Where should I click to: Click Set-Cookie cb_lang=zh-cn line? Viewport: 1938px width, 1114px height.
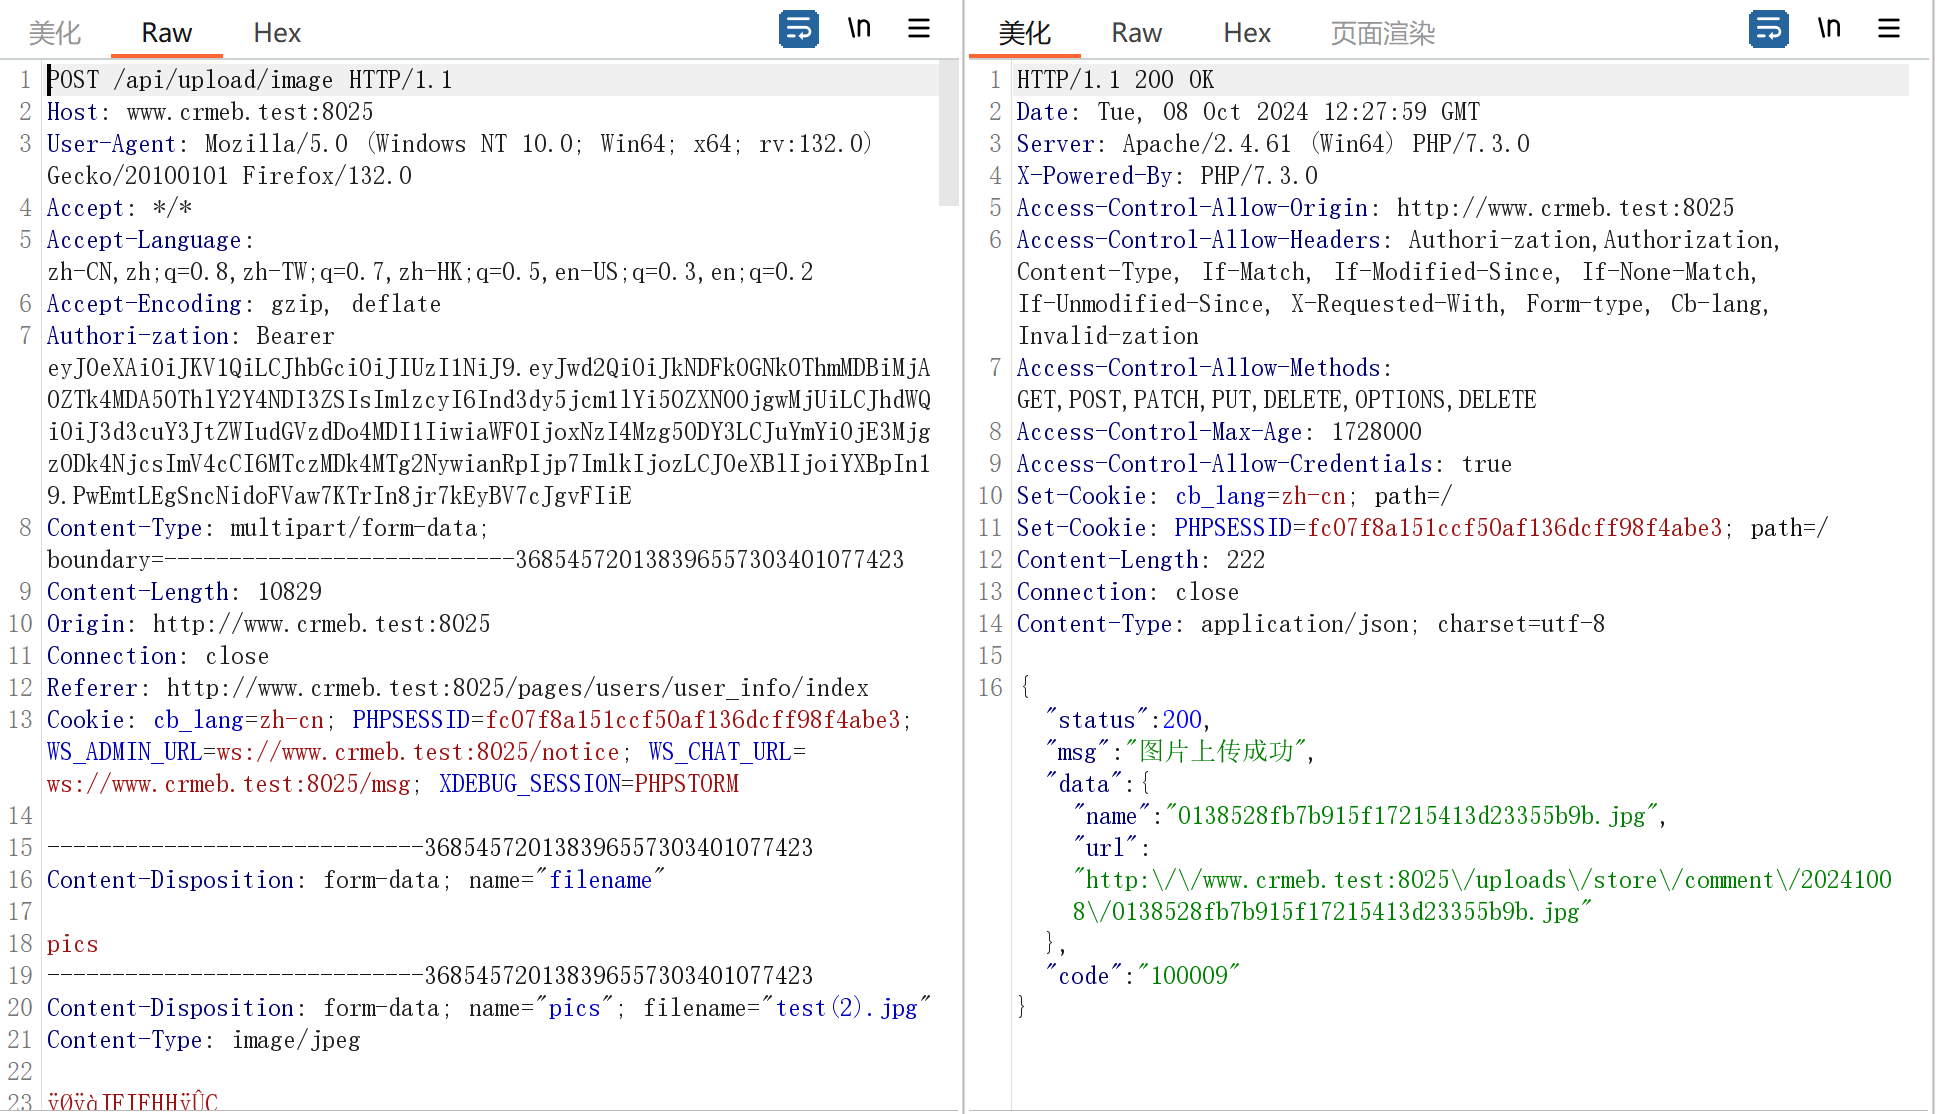click(1235, 496)
